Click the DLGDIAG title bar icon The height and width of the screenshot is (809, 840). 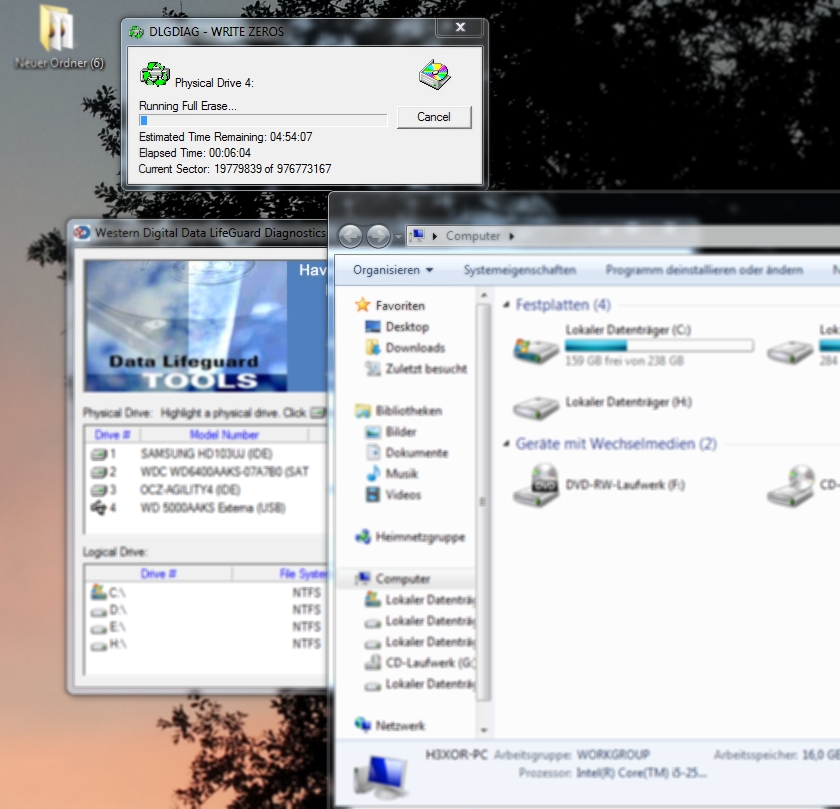point(137,32)
